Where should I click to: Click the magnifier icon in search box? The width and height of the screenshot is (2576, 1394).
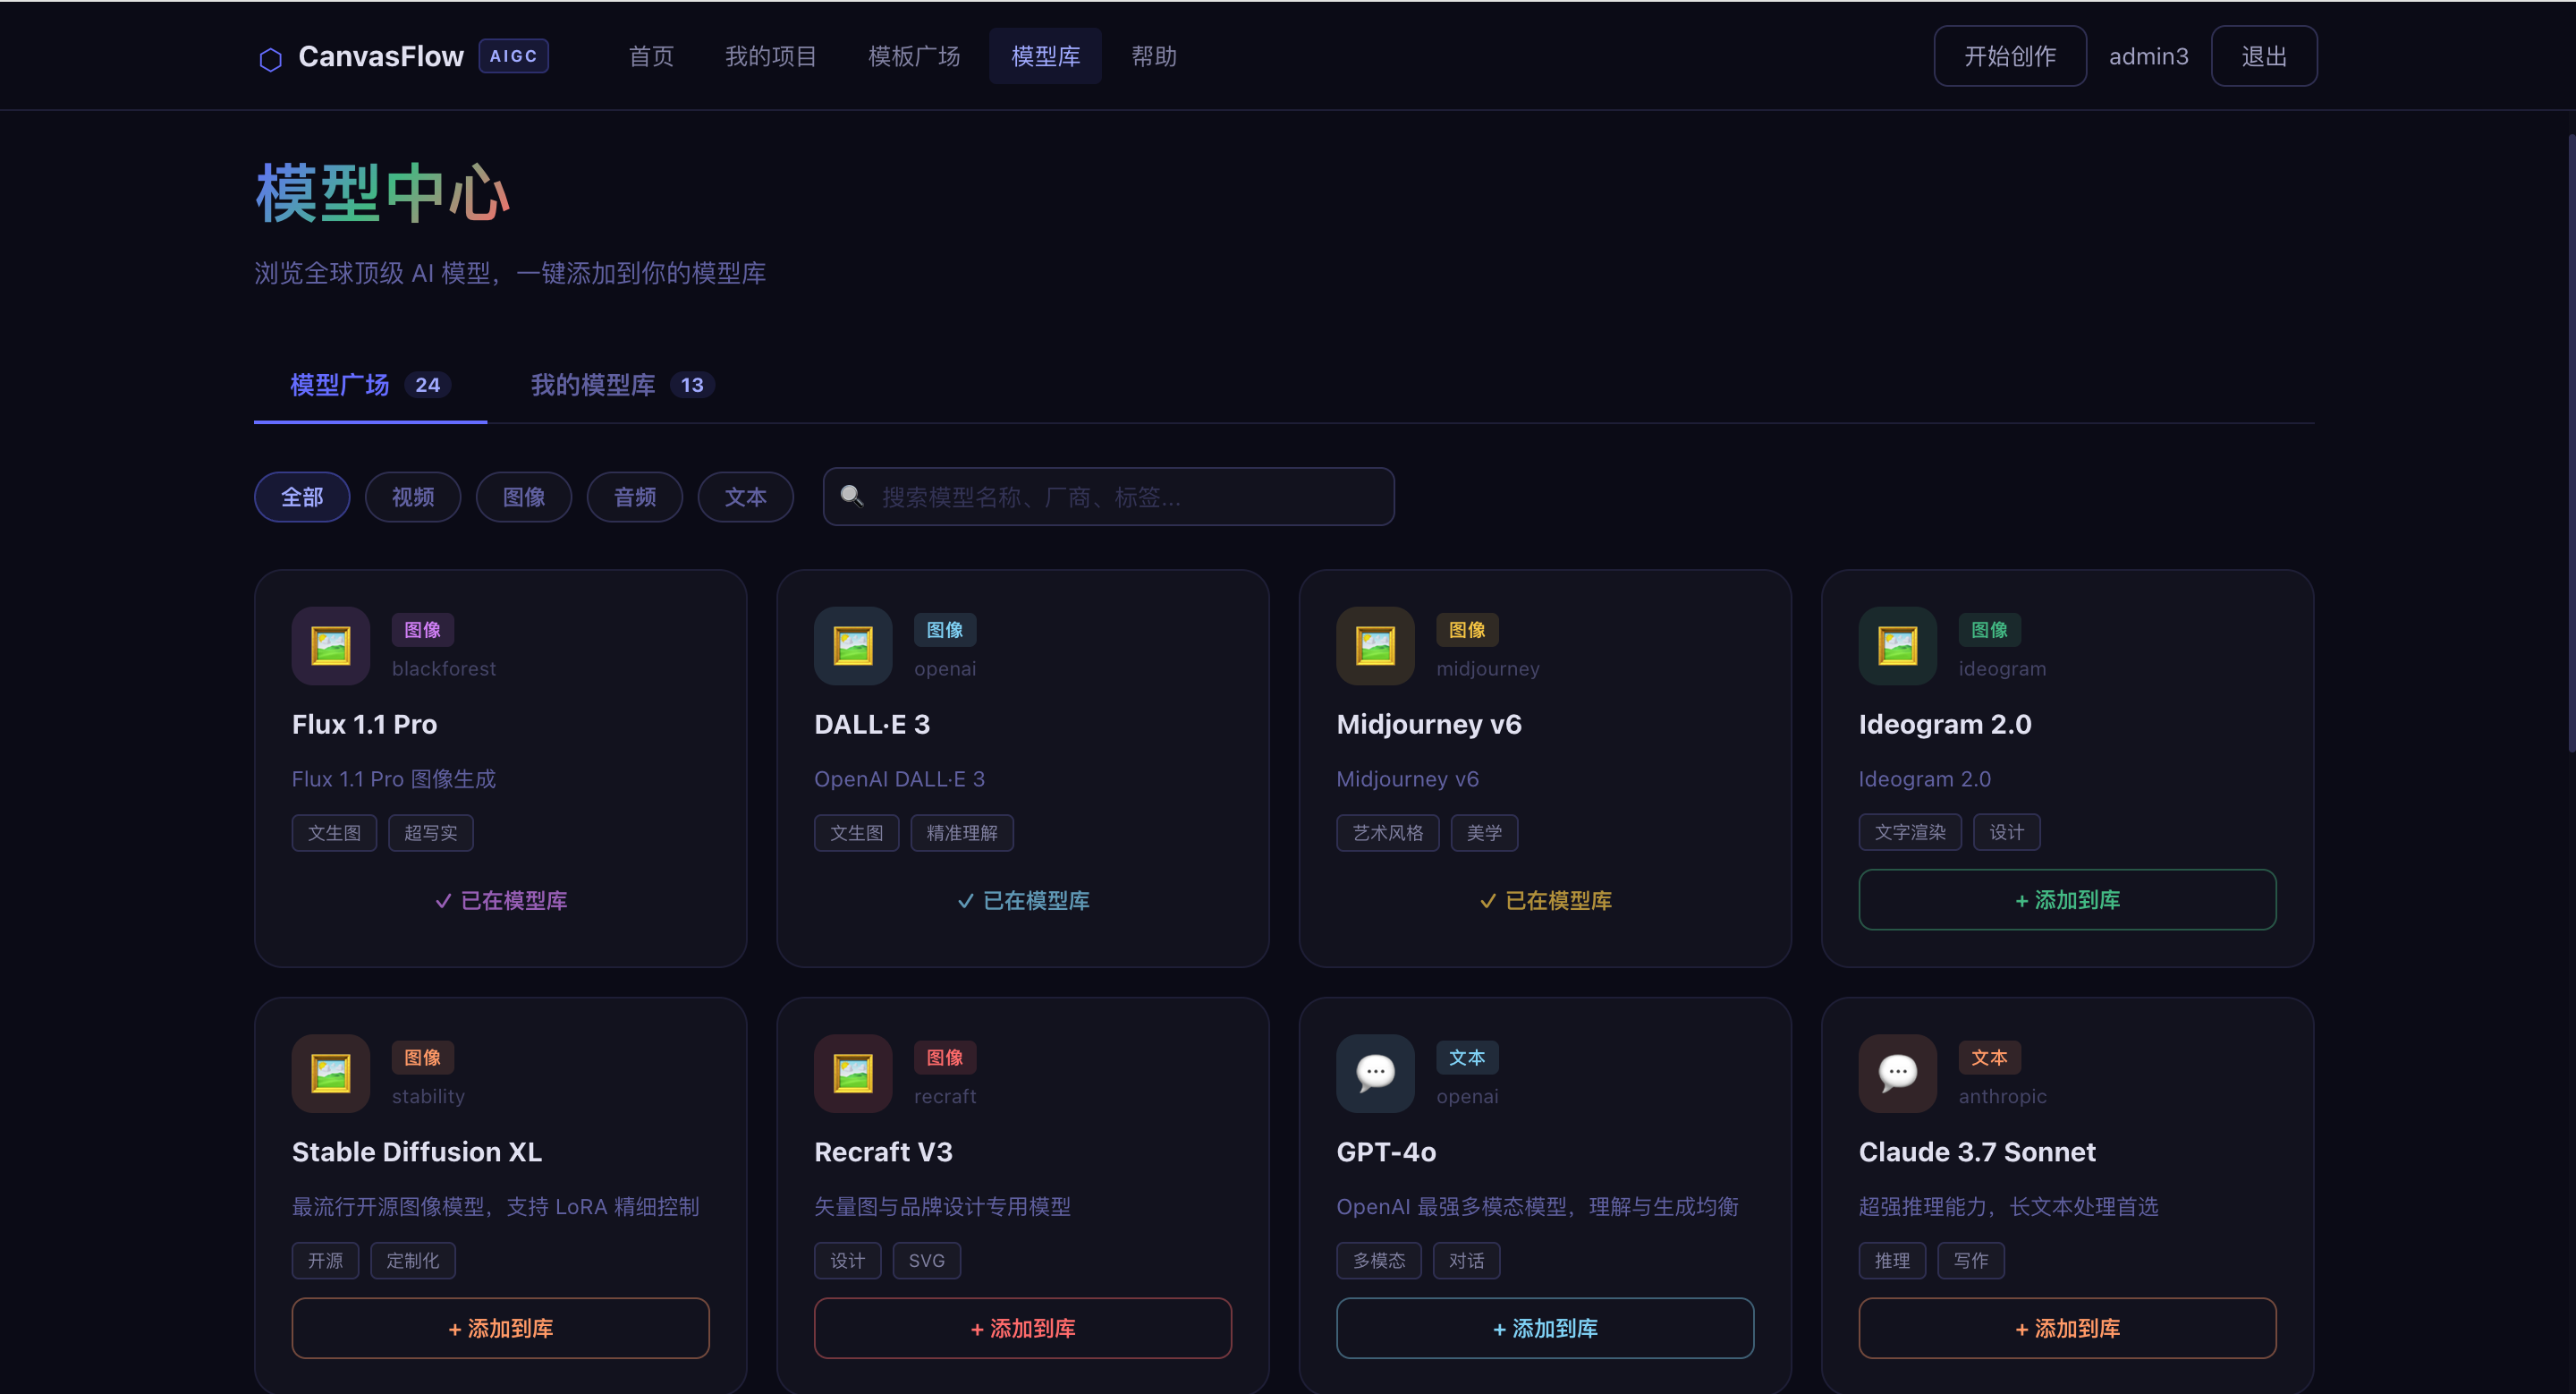(852, 496)
